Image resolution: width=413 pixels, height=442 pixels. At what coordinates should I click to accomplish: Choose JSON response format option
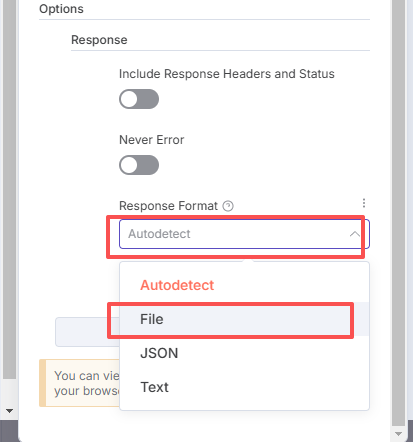(244, 353)
